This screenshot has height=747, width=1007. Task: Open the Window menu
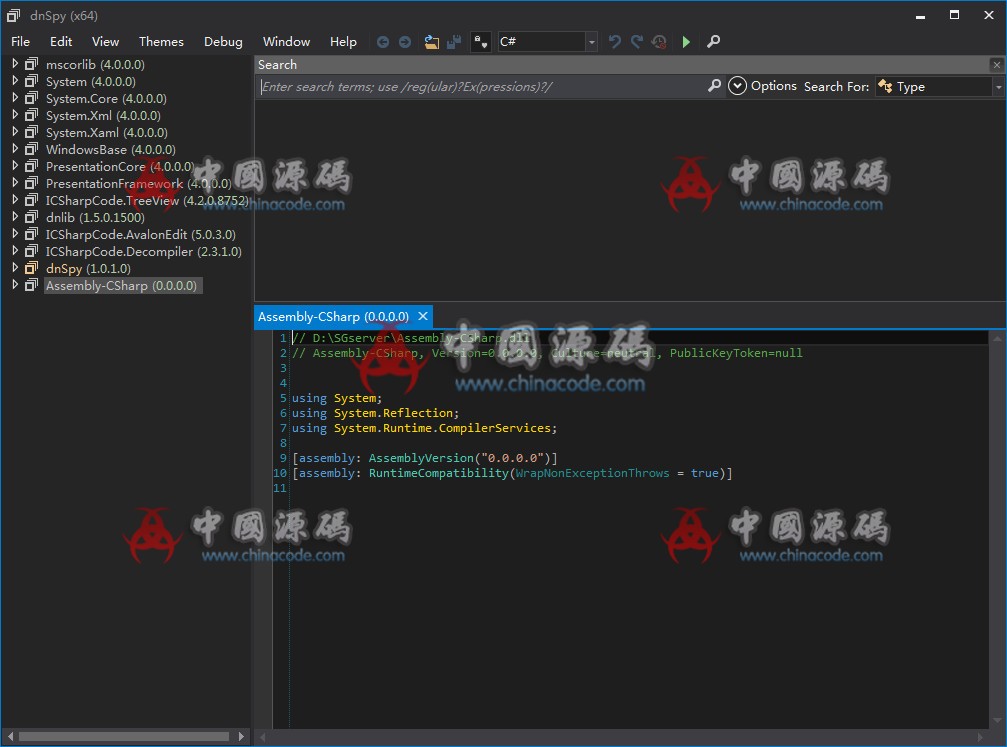coord(286,42)
